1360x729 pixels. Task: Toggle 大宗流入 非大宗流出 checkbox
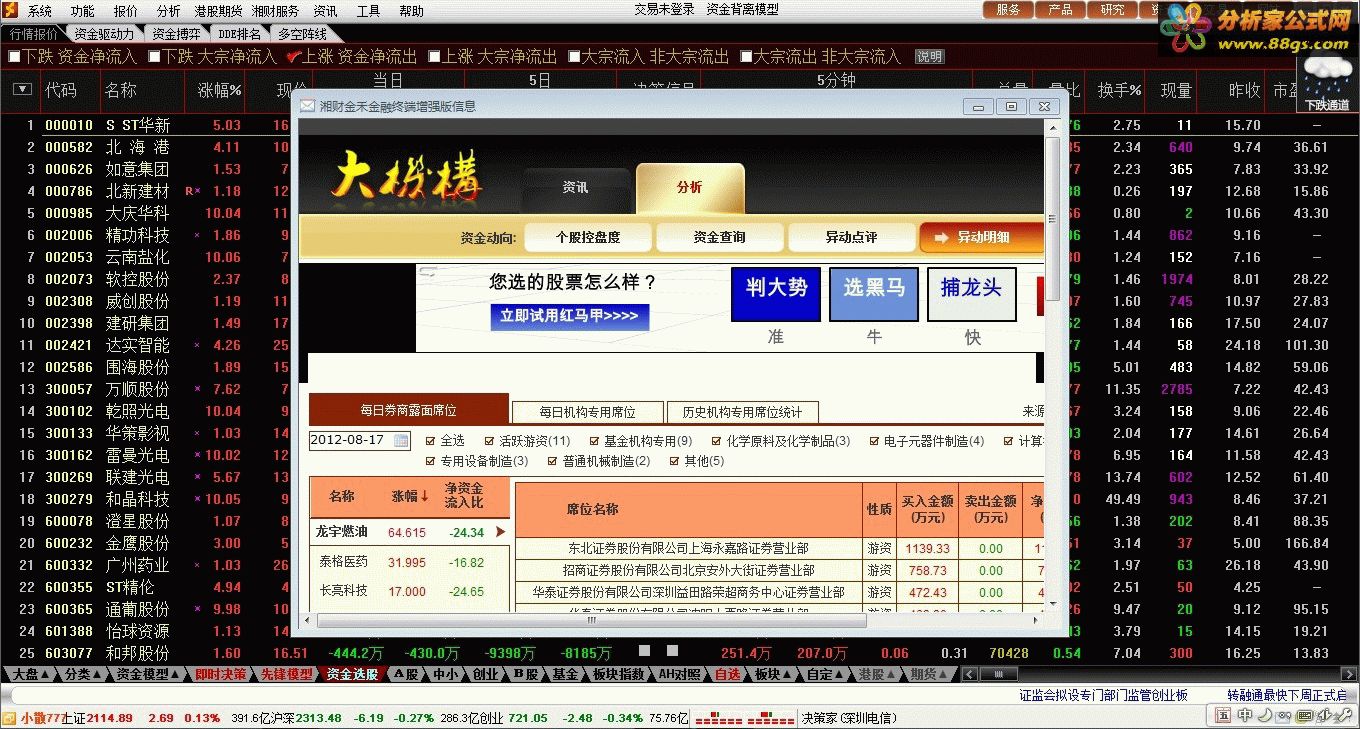(573, 57)
